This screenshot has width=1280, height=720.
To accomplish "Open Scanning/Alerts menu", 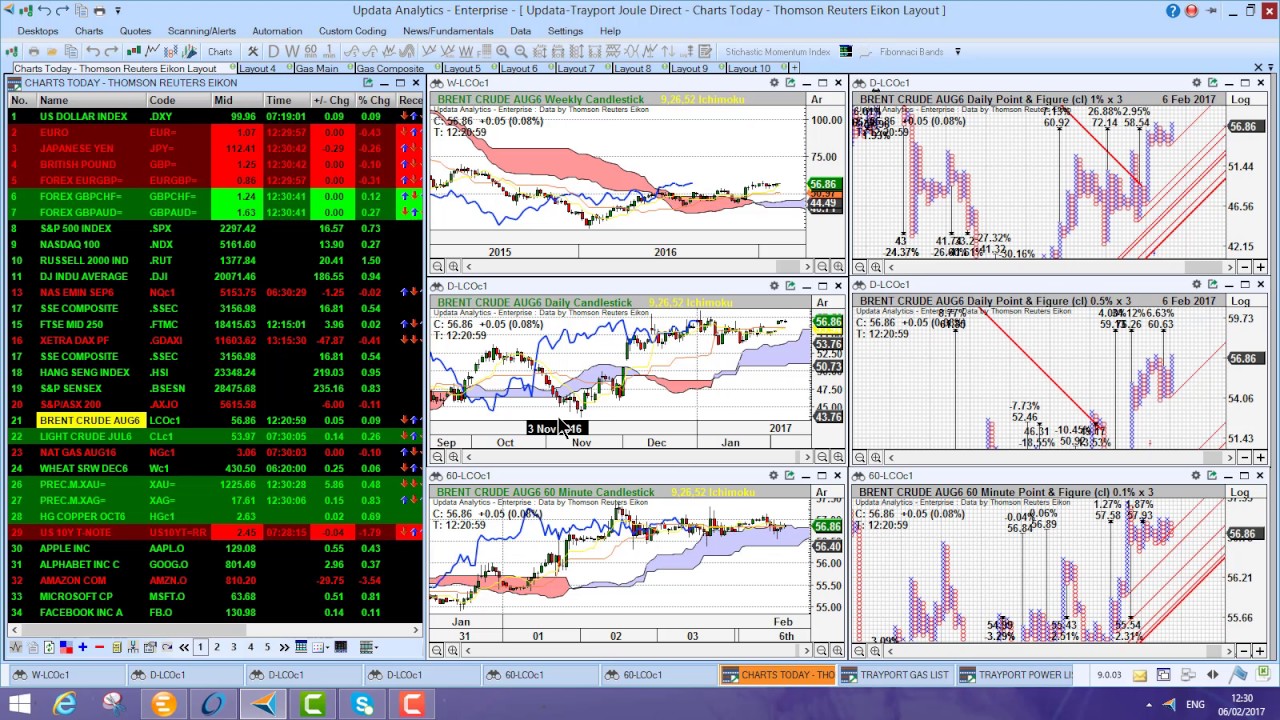I will tap(202, 31).
